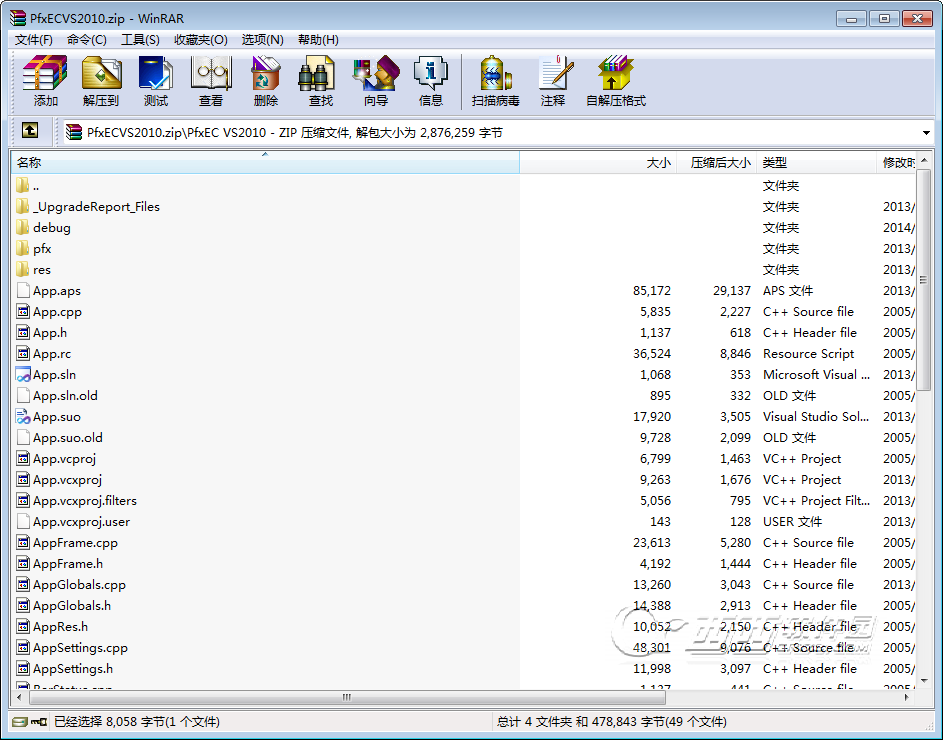Click the WinRAR title bar books icon
Image resolution: width=943 pixels, height=740 pixels.
point(18,18)
